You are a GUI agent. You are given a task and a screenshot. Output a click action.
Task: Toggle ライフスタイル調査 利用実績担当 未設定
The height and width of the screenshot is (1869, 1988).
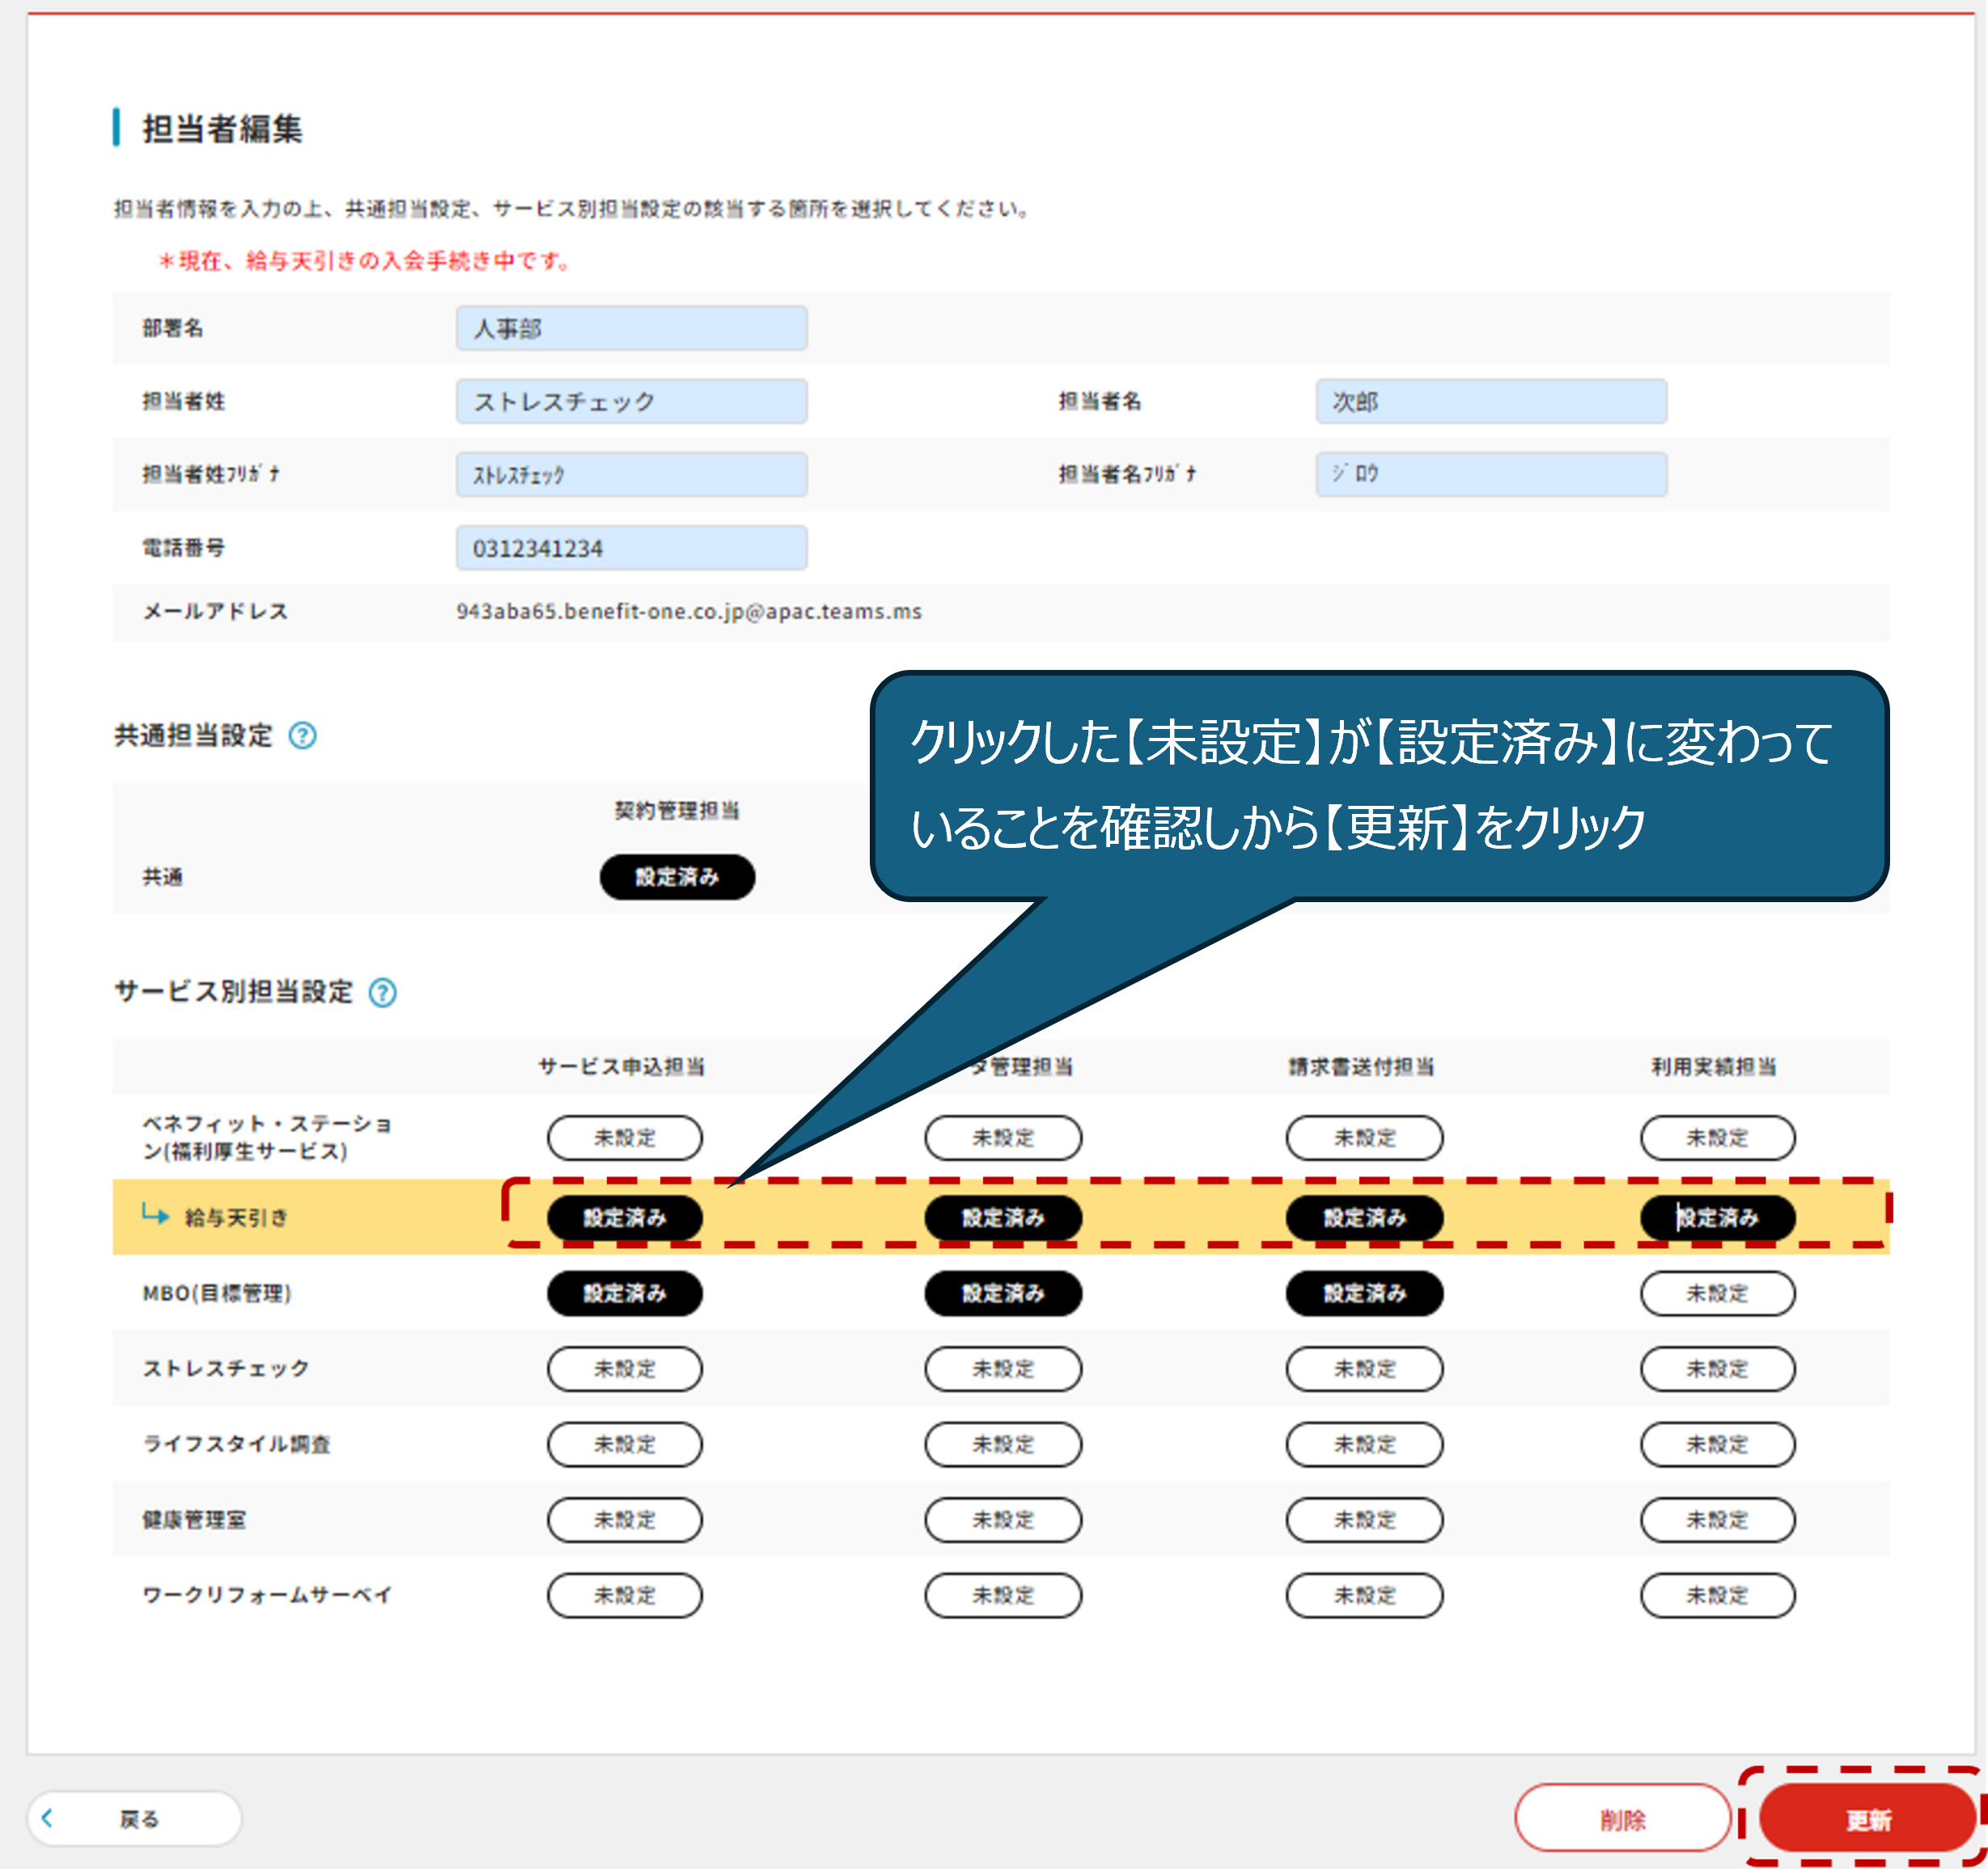pyautogui.click(x=1717, y=1444)
